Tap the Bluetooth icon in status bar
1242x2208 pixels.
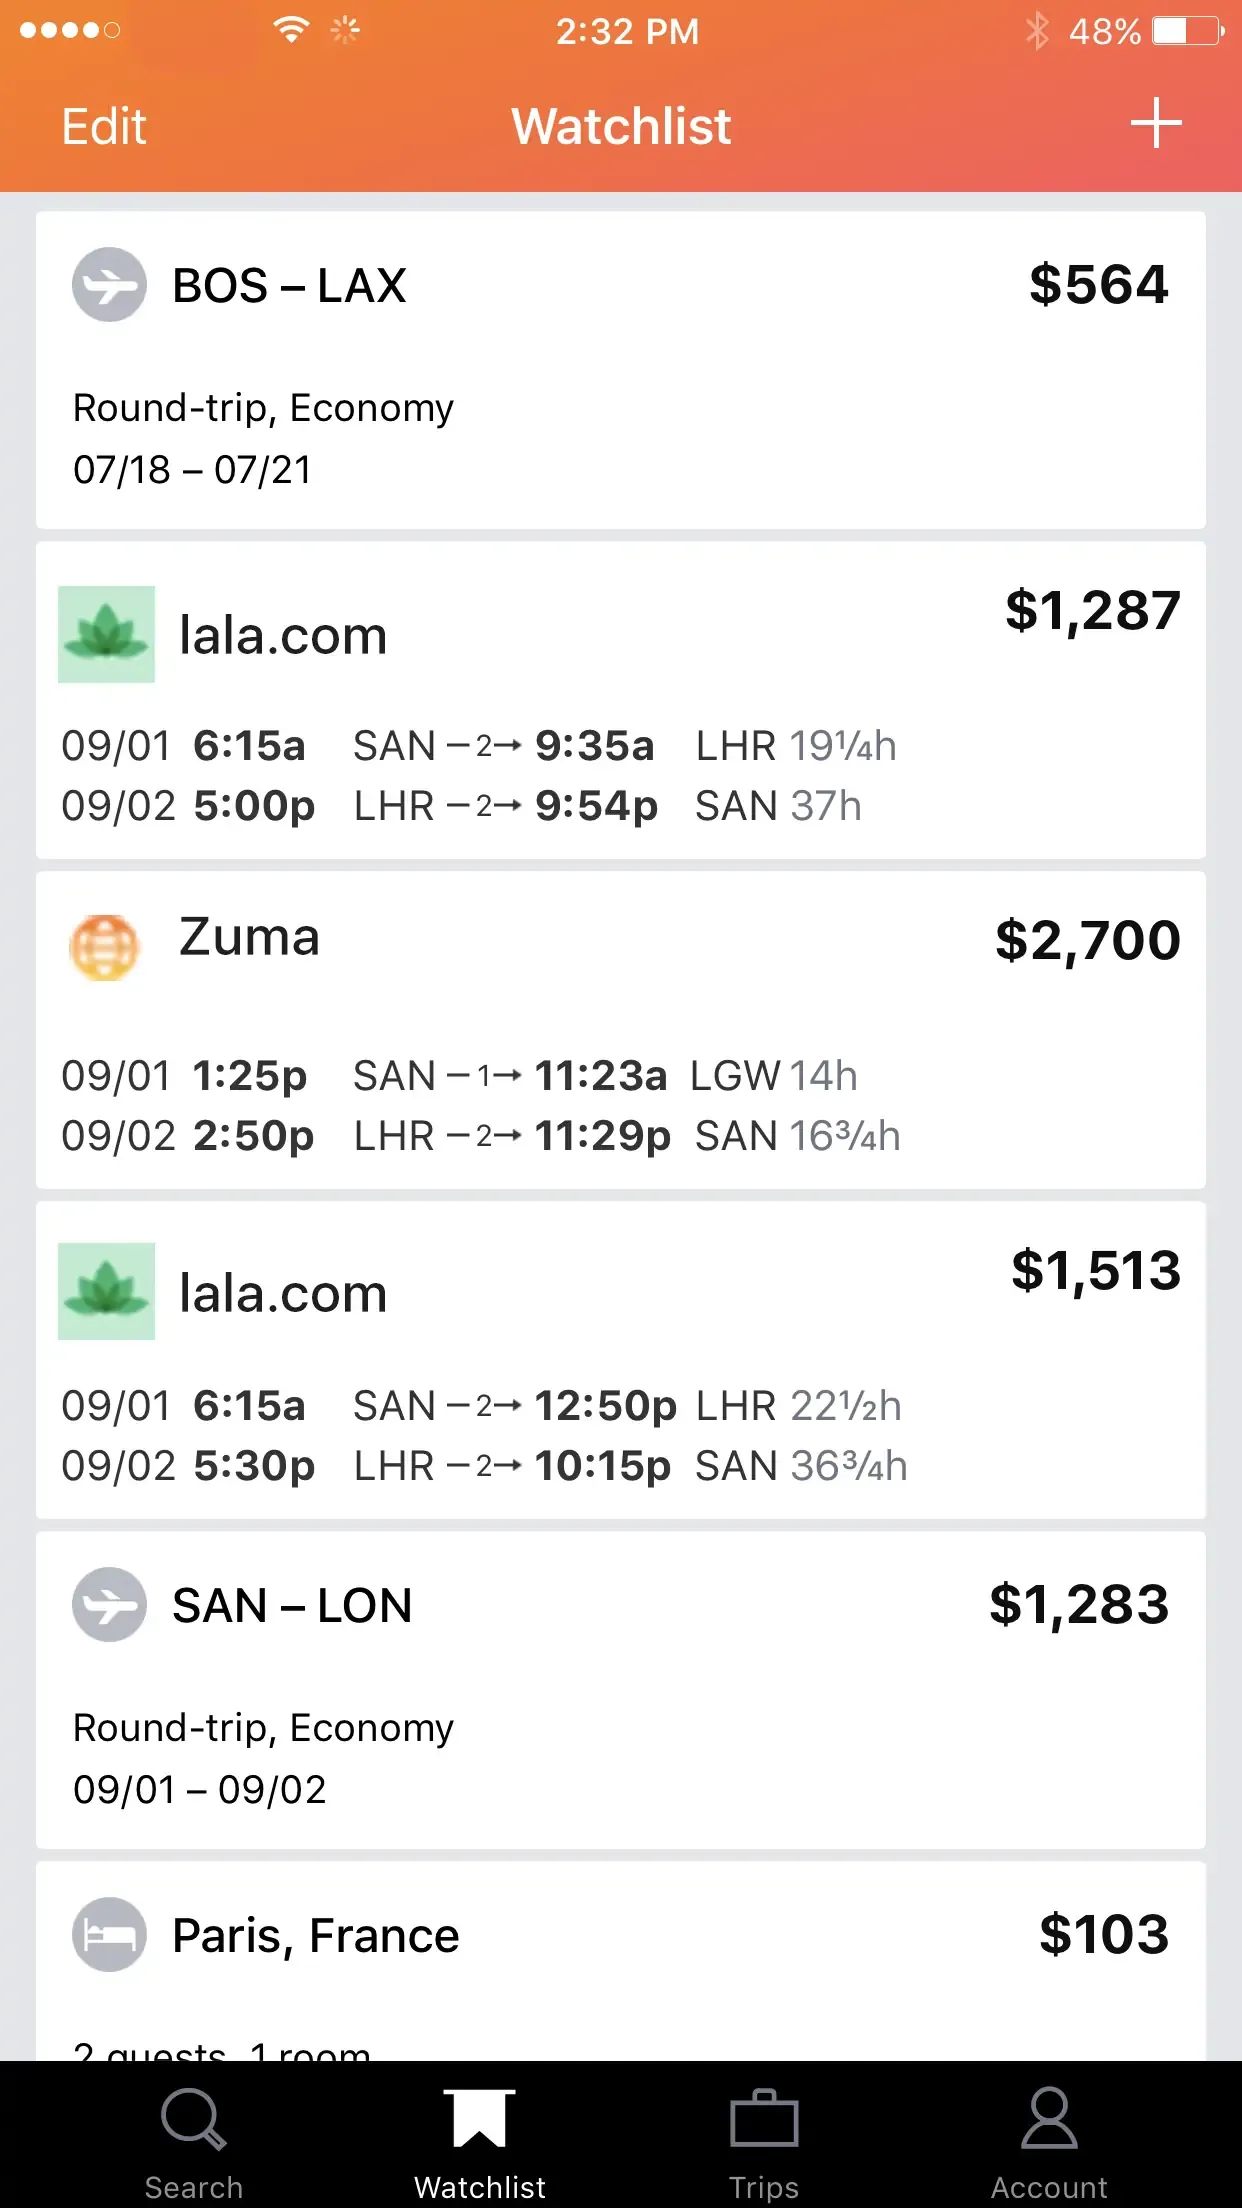pyautogui.click(x=1037, y=31)
